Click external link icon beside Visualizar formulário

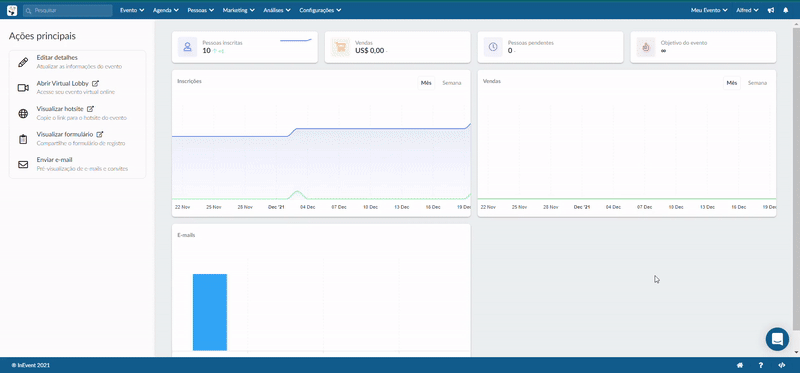pos(100,134)
